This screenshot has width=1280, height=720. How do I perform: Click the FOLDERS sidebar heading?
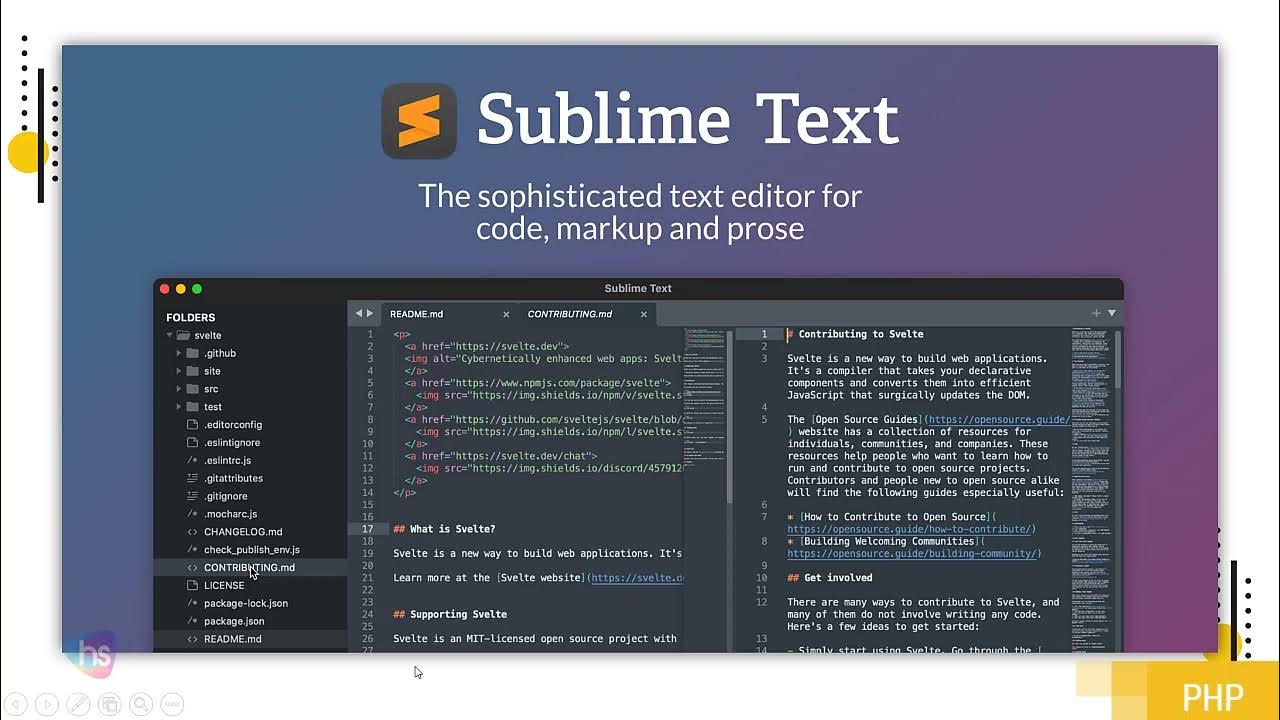click(x=190, y=317)
